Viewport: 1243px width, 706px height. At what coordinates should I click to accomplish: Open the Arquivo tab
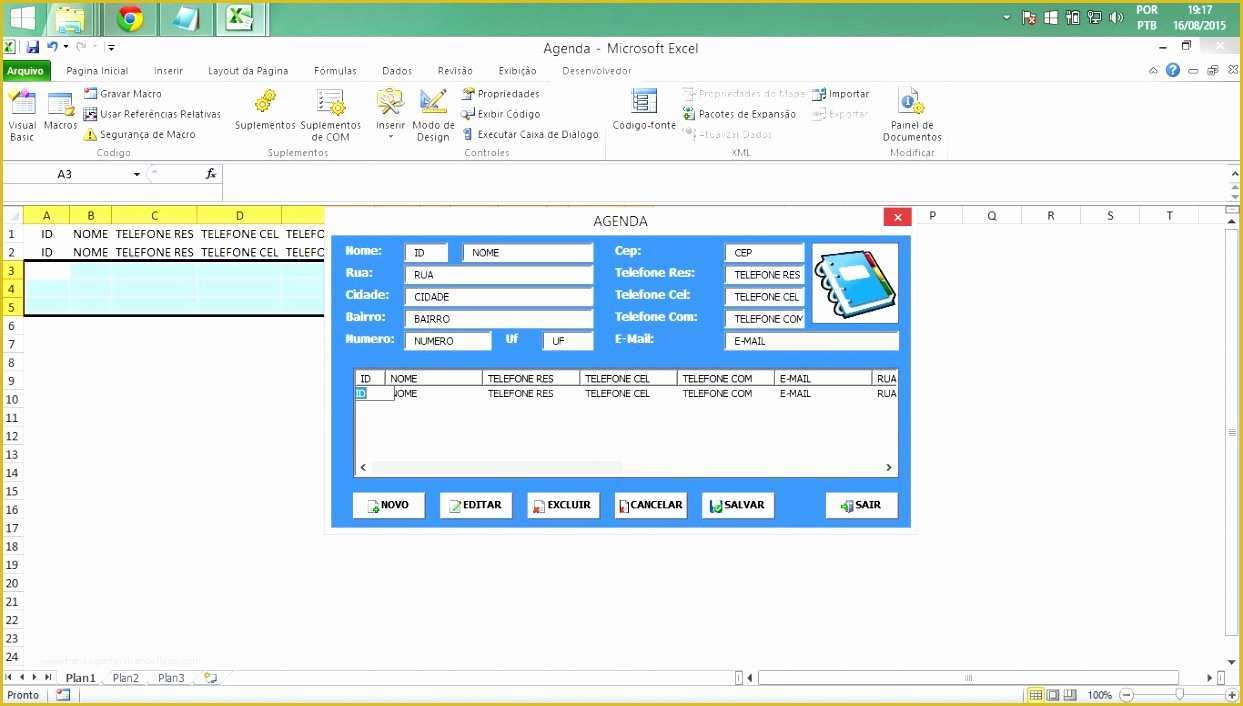tap(26, 71)
